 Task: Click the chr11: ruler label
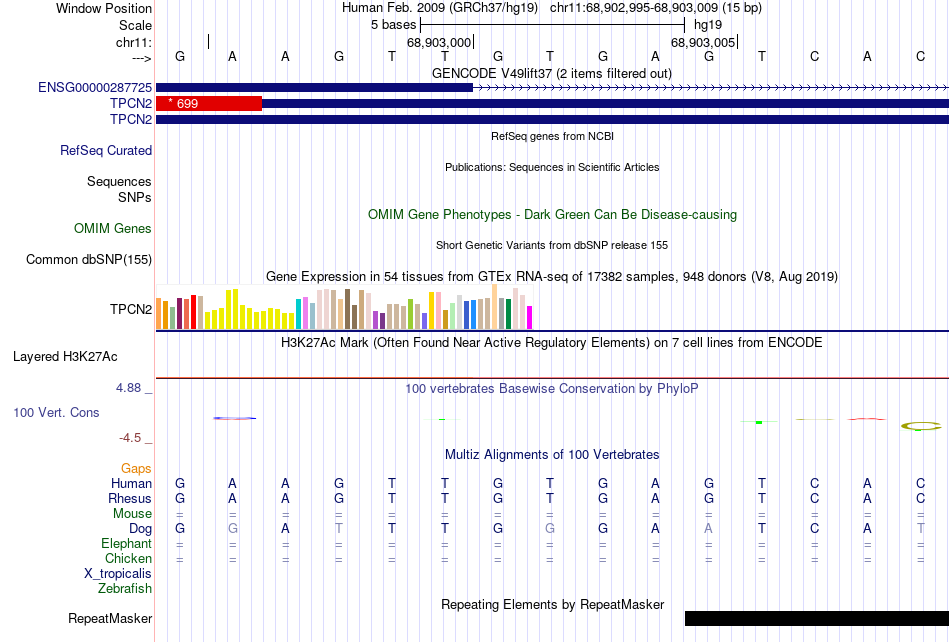pyautogui.click(x=134, y=42)
